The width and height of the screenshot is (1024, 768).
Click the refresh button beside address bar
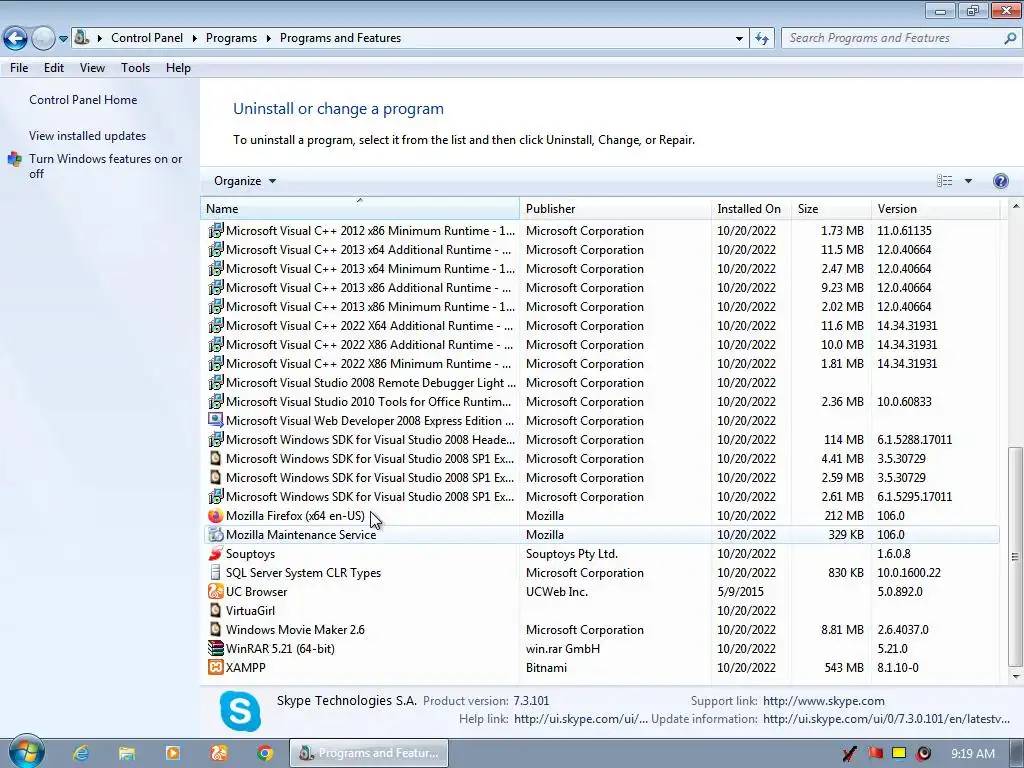coord(761,38)
